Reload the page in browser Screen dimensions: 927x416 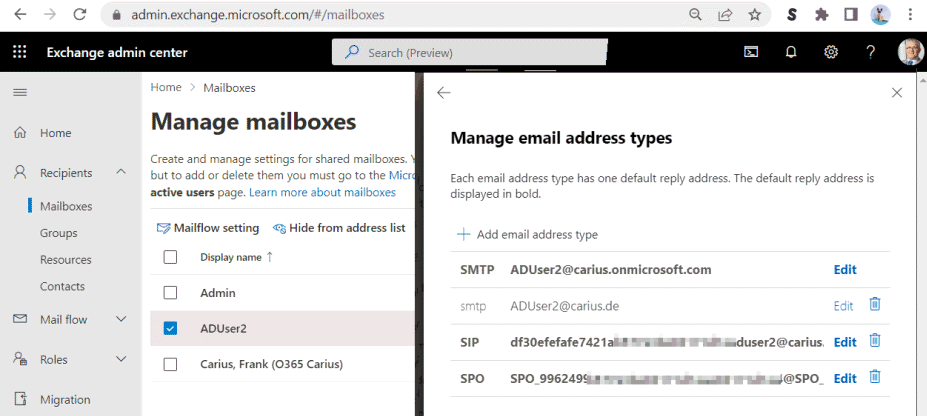[x=80, y=15]
